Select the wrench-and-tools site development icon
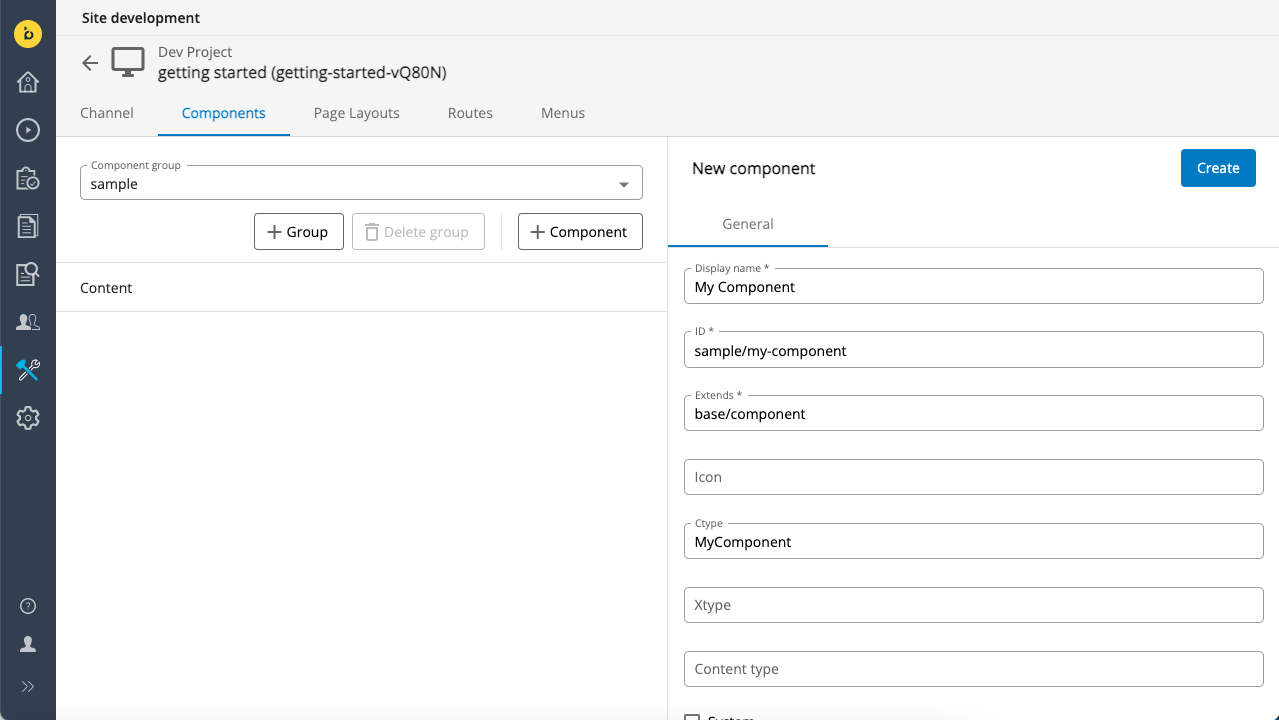The image size is (1279, 720). [x=28, y=370]
